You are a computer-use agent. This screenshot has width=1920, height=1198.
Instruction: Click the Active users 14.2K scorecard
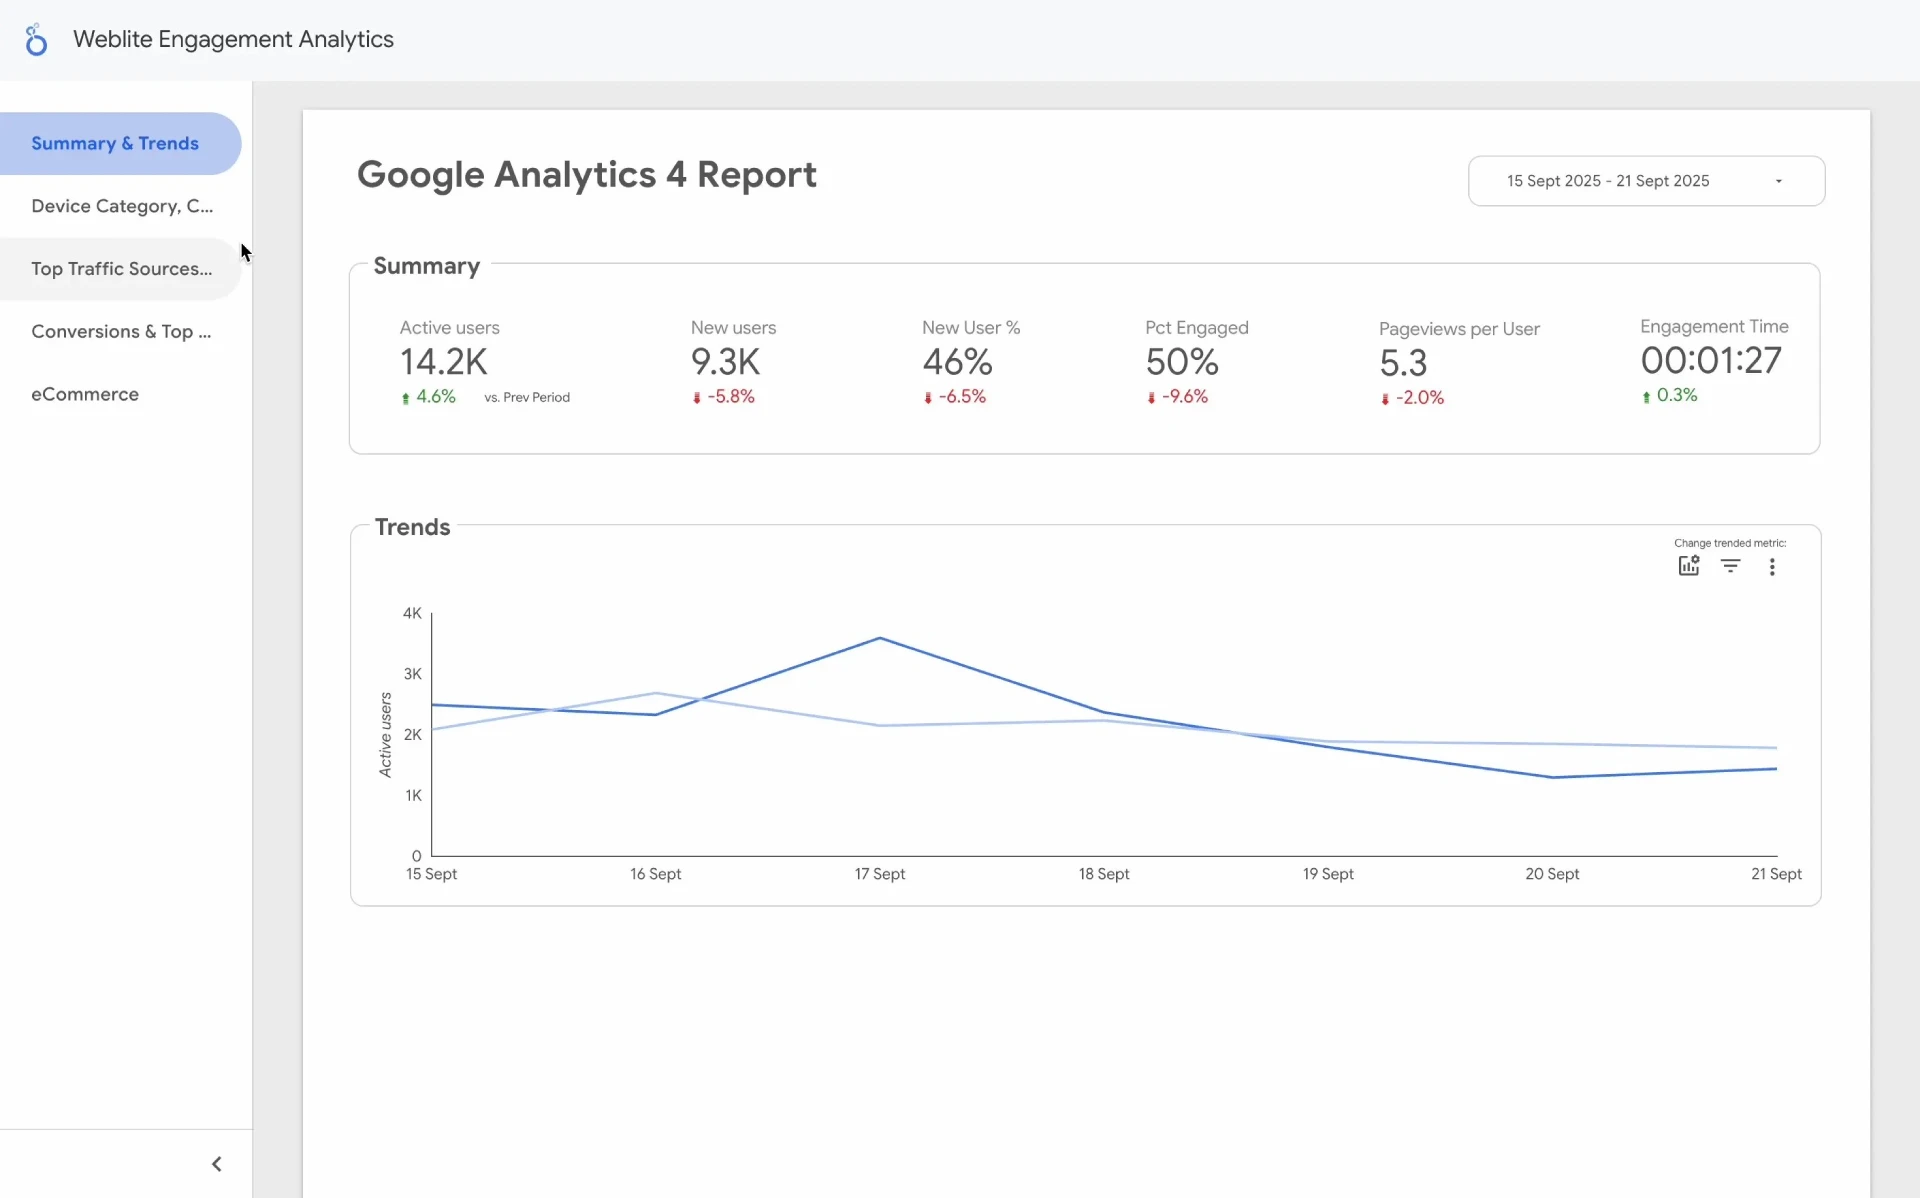(444, 362)
